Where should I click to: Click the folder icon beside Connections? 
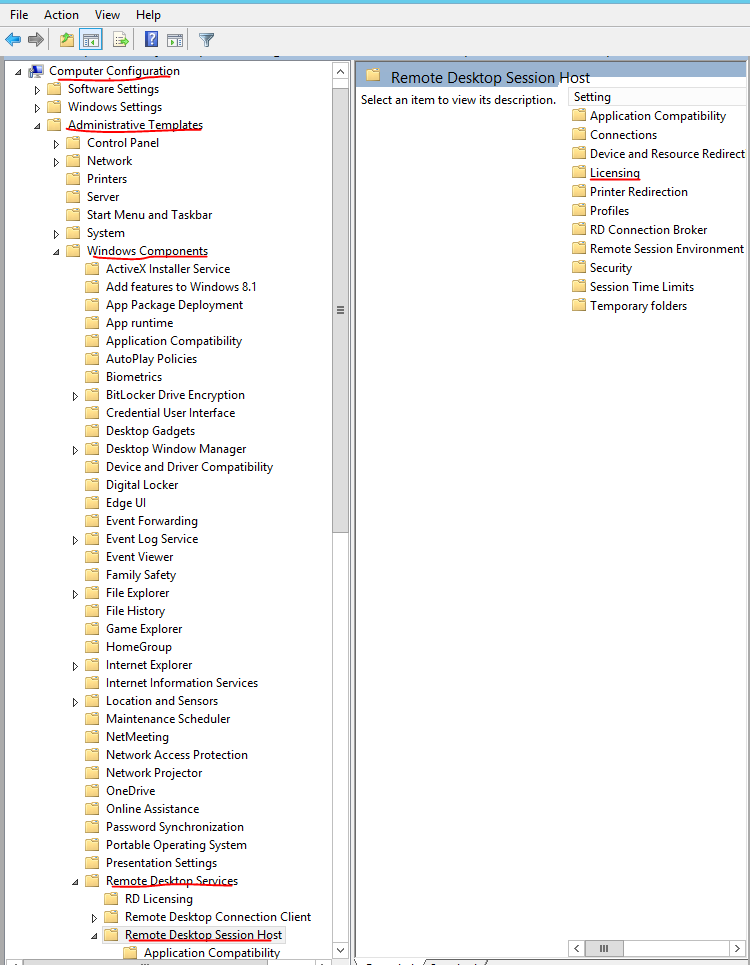pos(578,134)
